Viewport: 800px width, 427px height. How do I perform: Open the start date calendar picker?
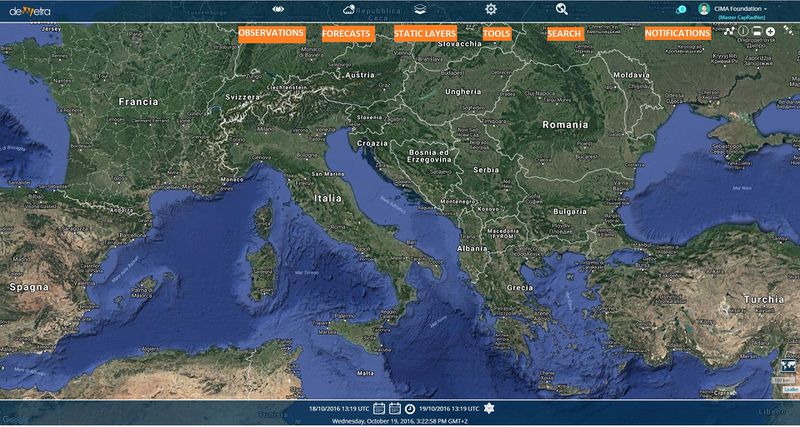[x=379, y=408]
